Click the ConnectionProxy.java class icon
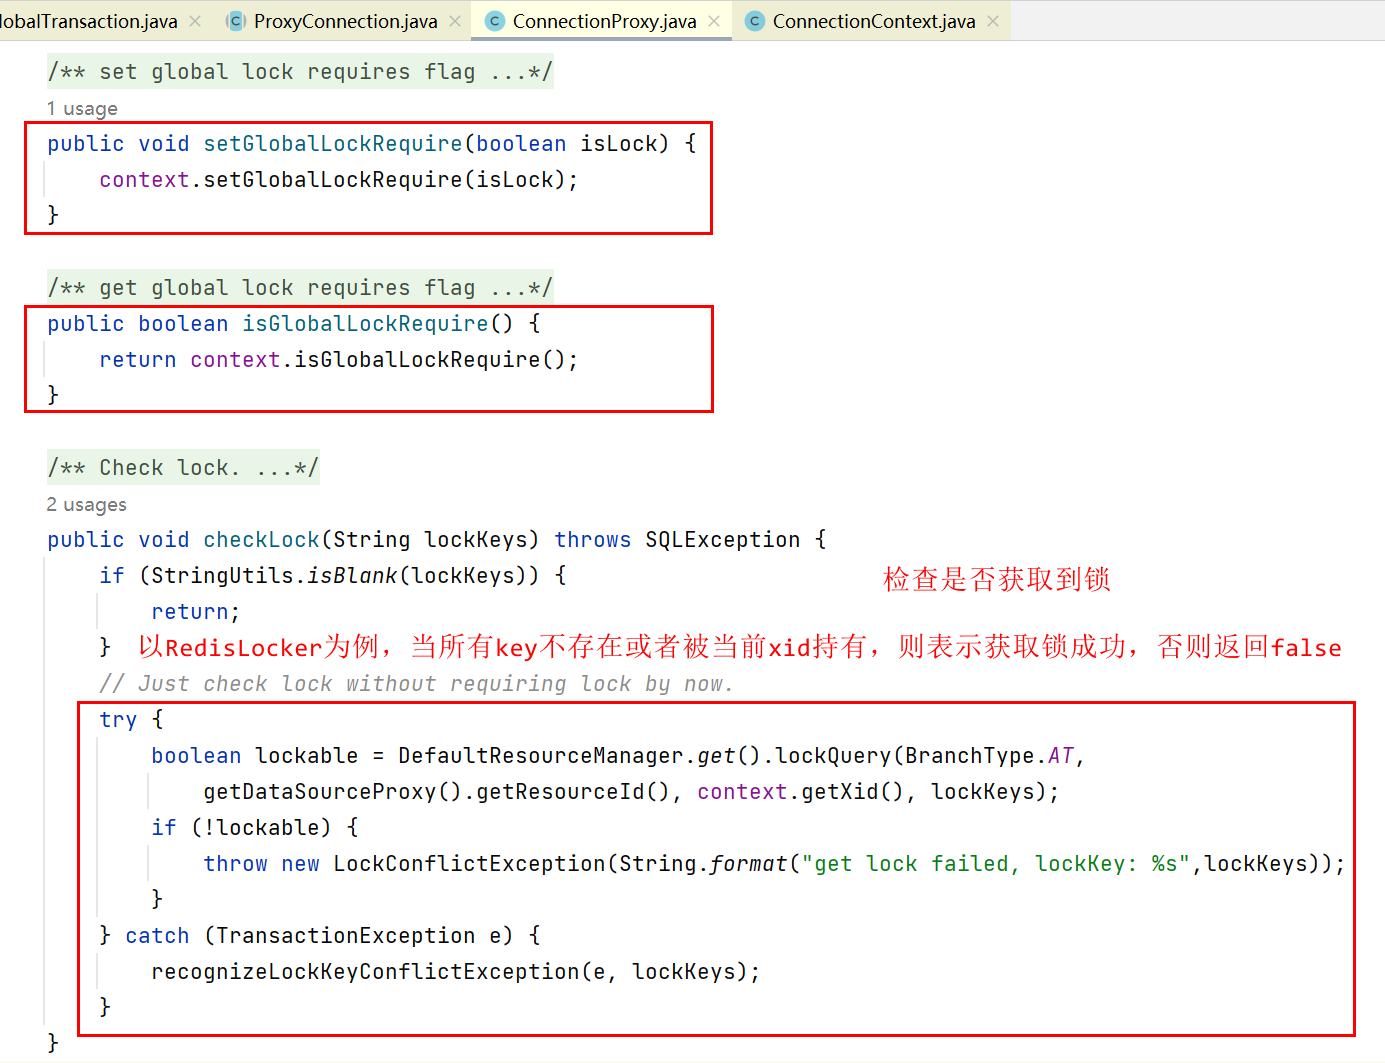Screen dimensions: 1385x1063 (x=494, y=21)
